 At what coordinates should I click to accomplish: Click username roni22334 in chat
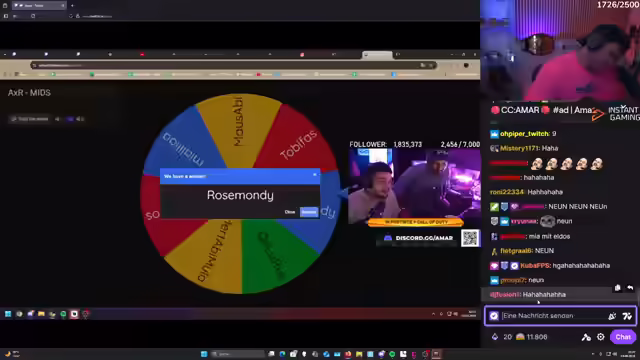(507, 192)
